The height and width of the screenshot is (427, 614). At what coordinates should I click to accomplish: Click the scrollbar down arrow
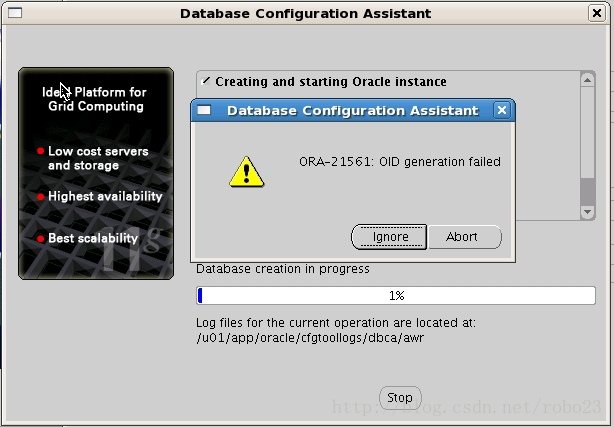(587, 211)
